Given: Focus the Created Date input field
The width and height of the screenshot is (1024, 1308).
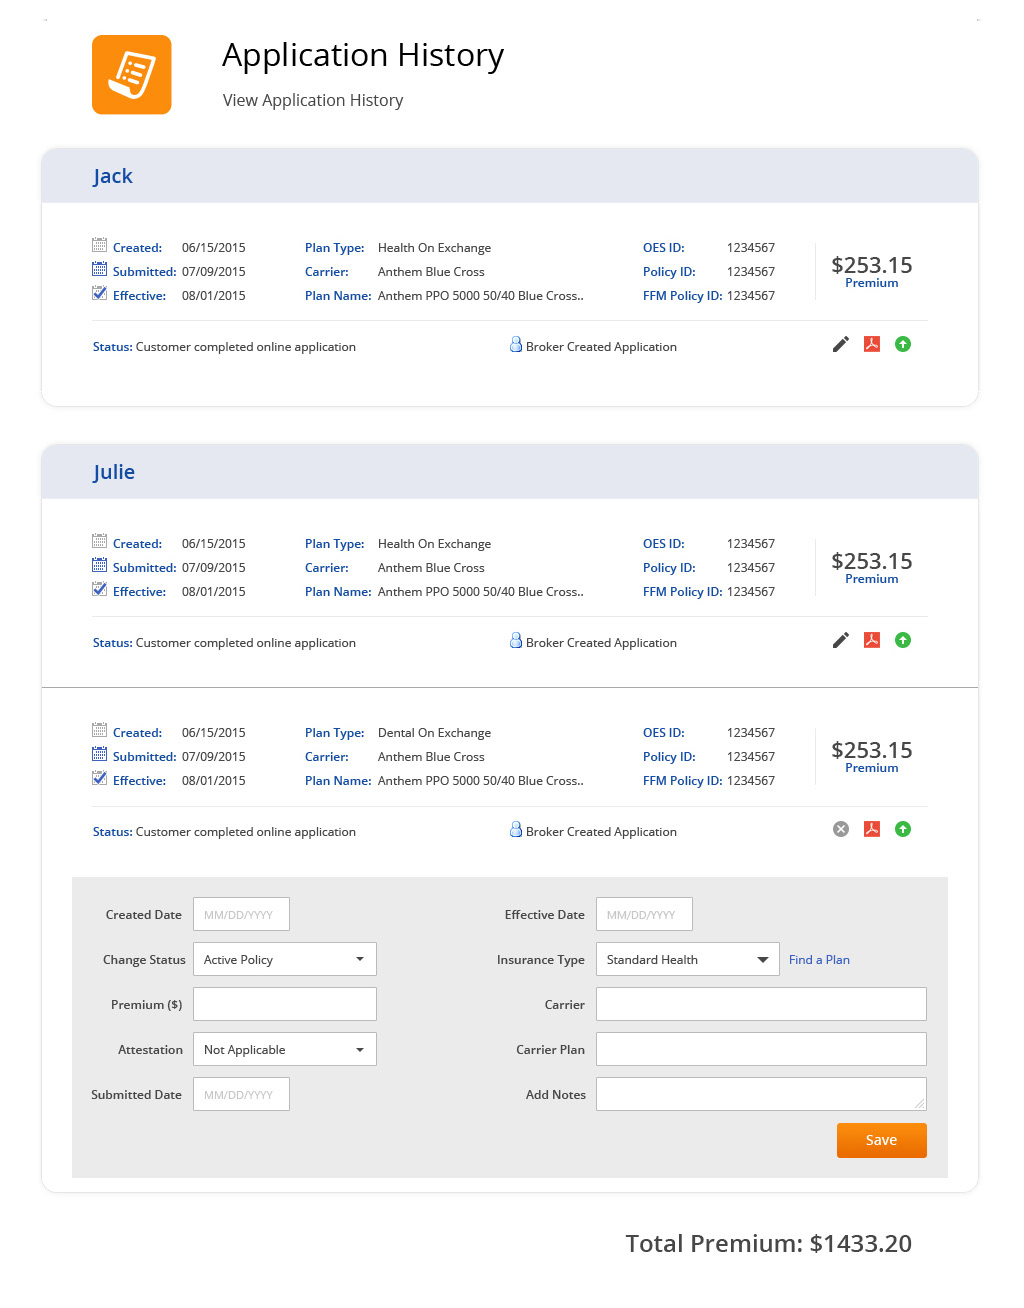Looking at the screenshot, I should coord(241,914).
